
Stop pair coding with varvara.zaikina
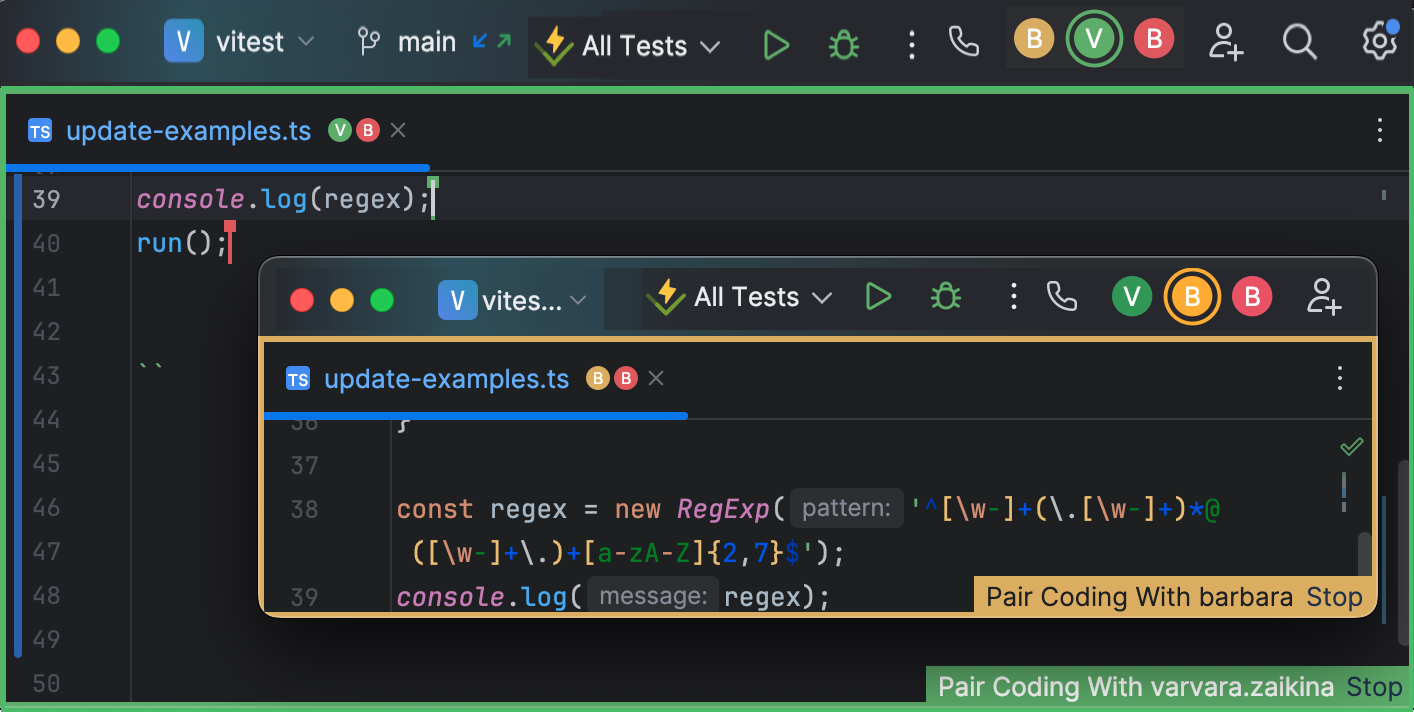[x=1375, y=686]
